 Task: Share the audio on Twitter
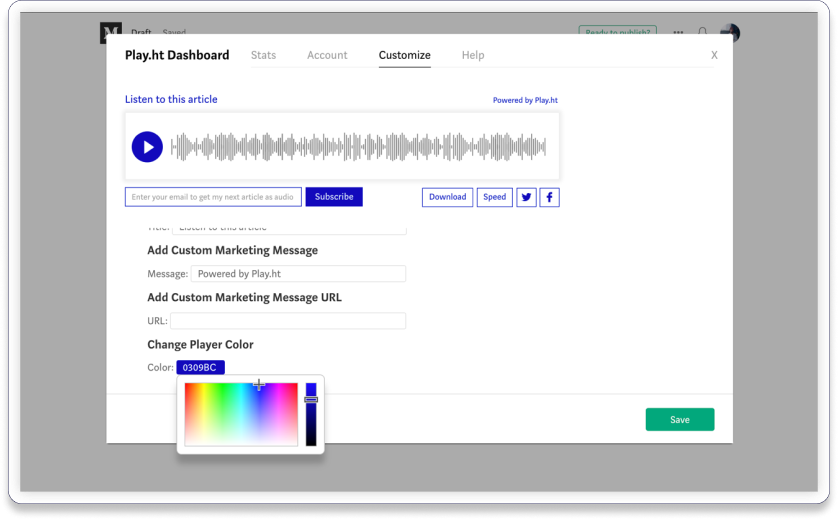(526, 197)
